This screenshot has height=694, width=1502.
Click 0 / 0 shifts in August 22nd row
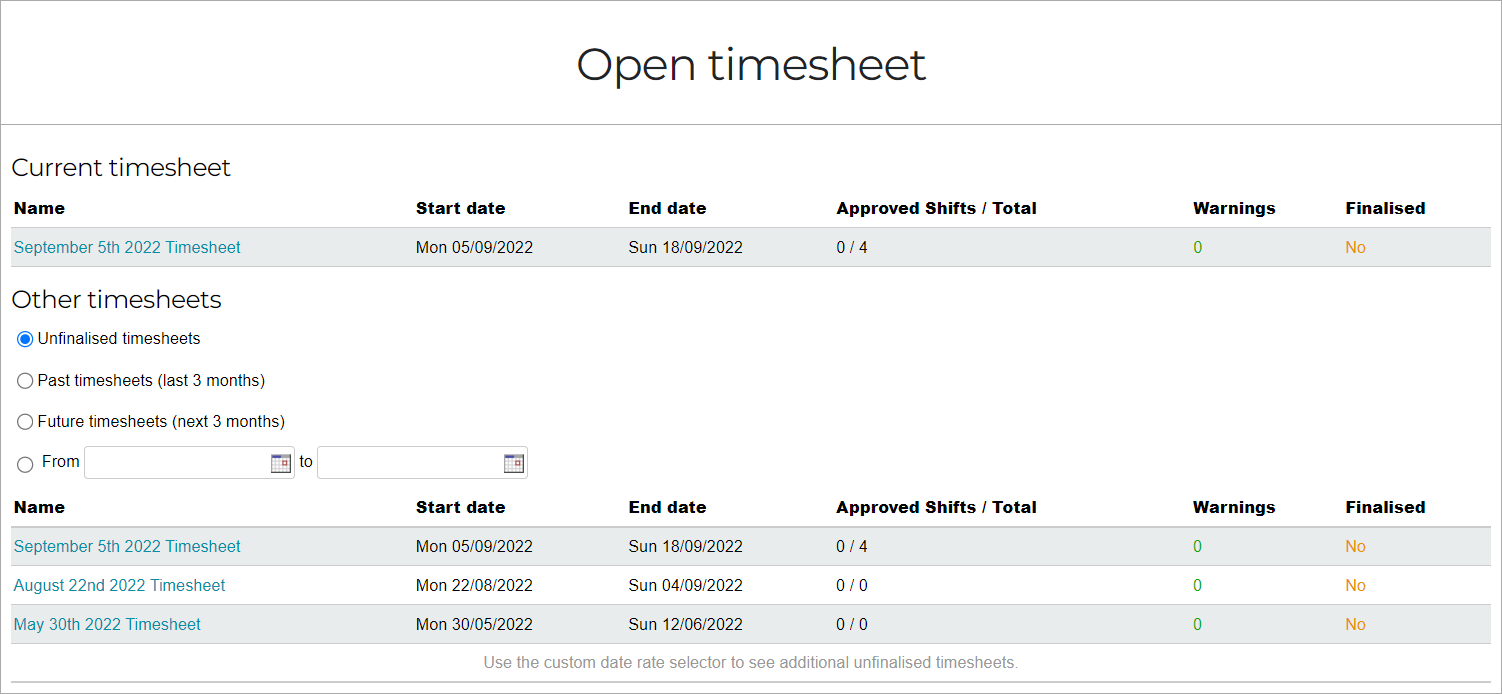point(852,585)
